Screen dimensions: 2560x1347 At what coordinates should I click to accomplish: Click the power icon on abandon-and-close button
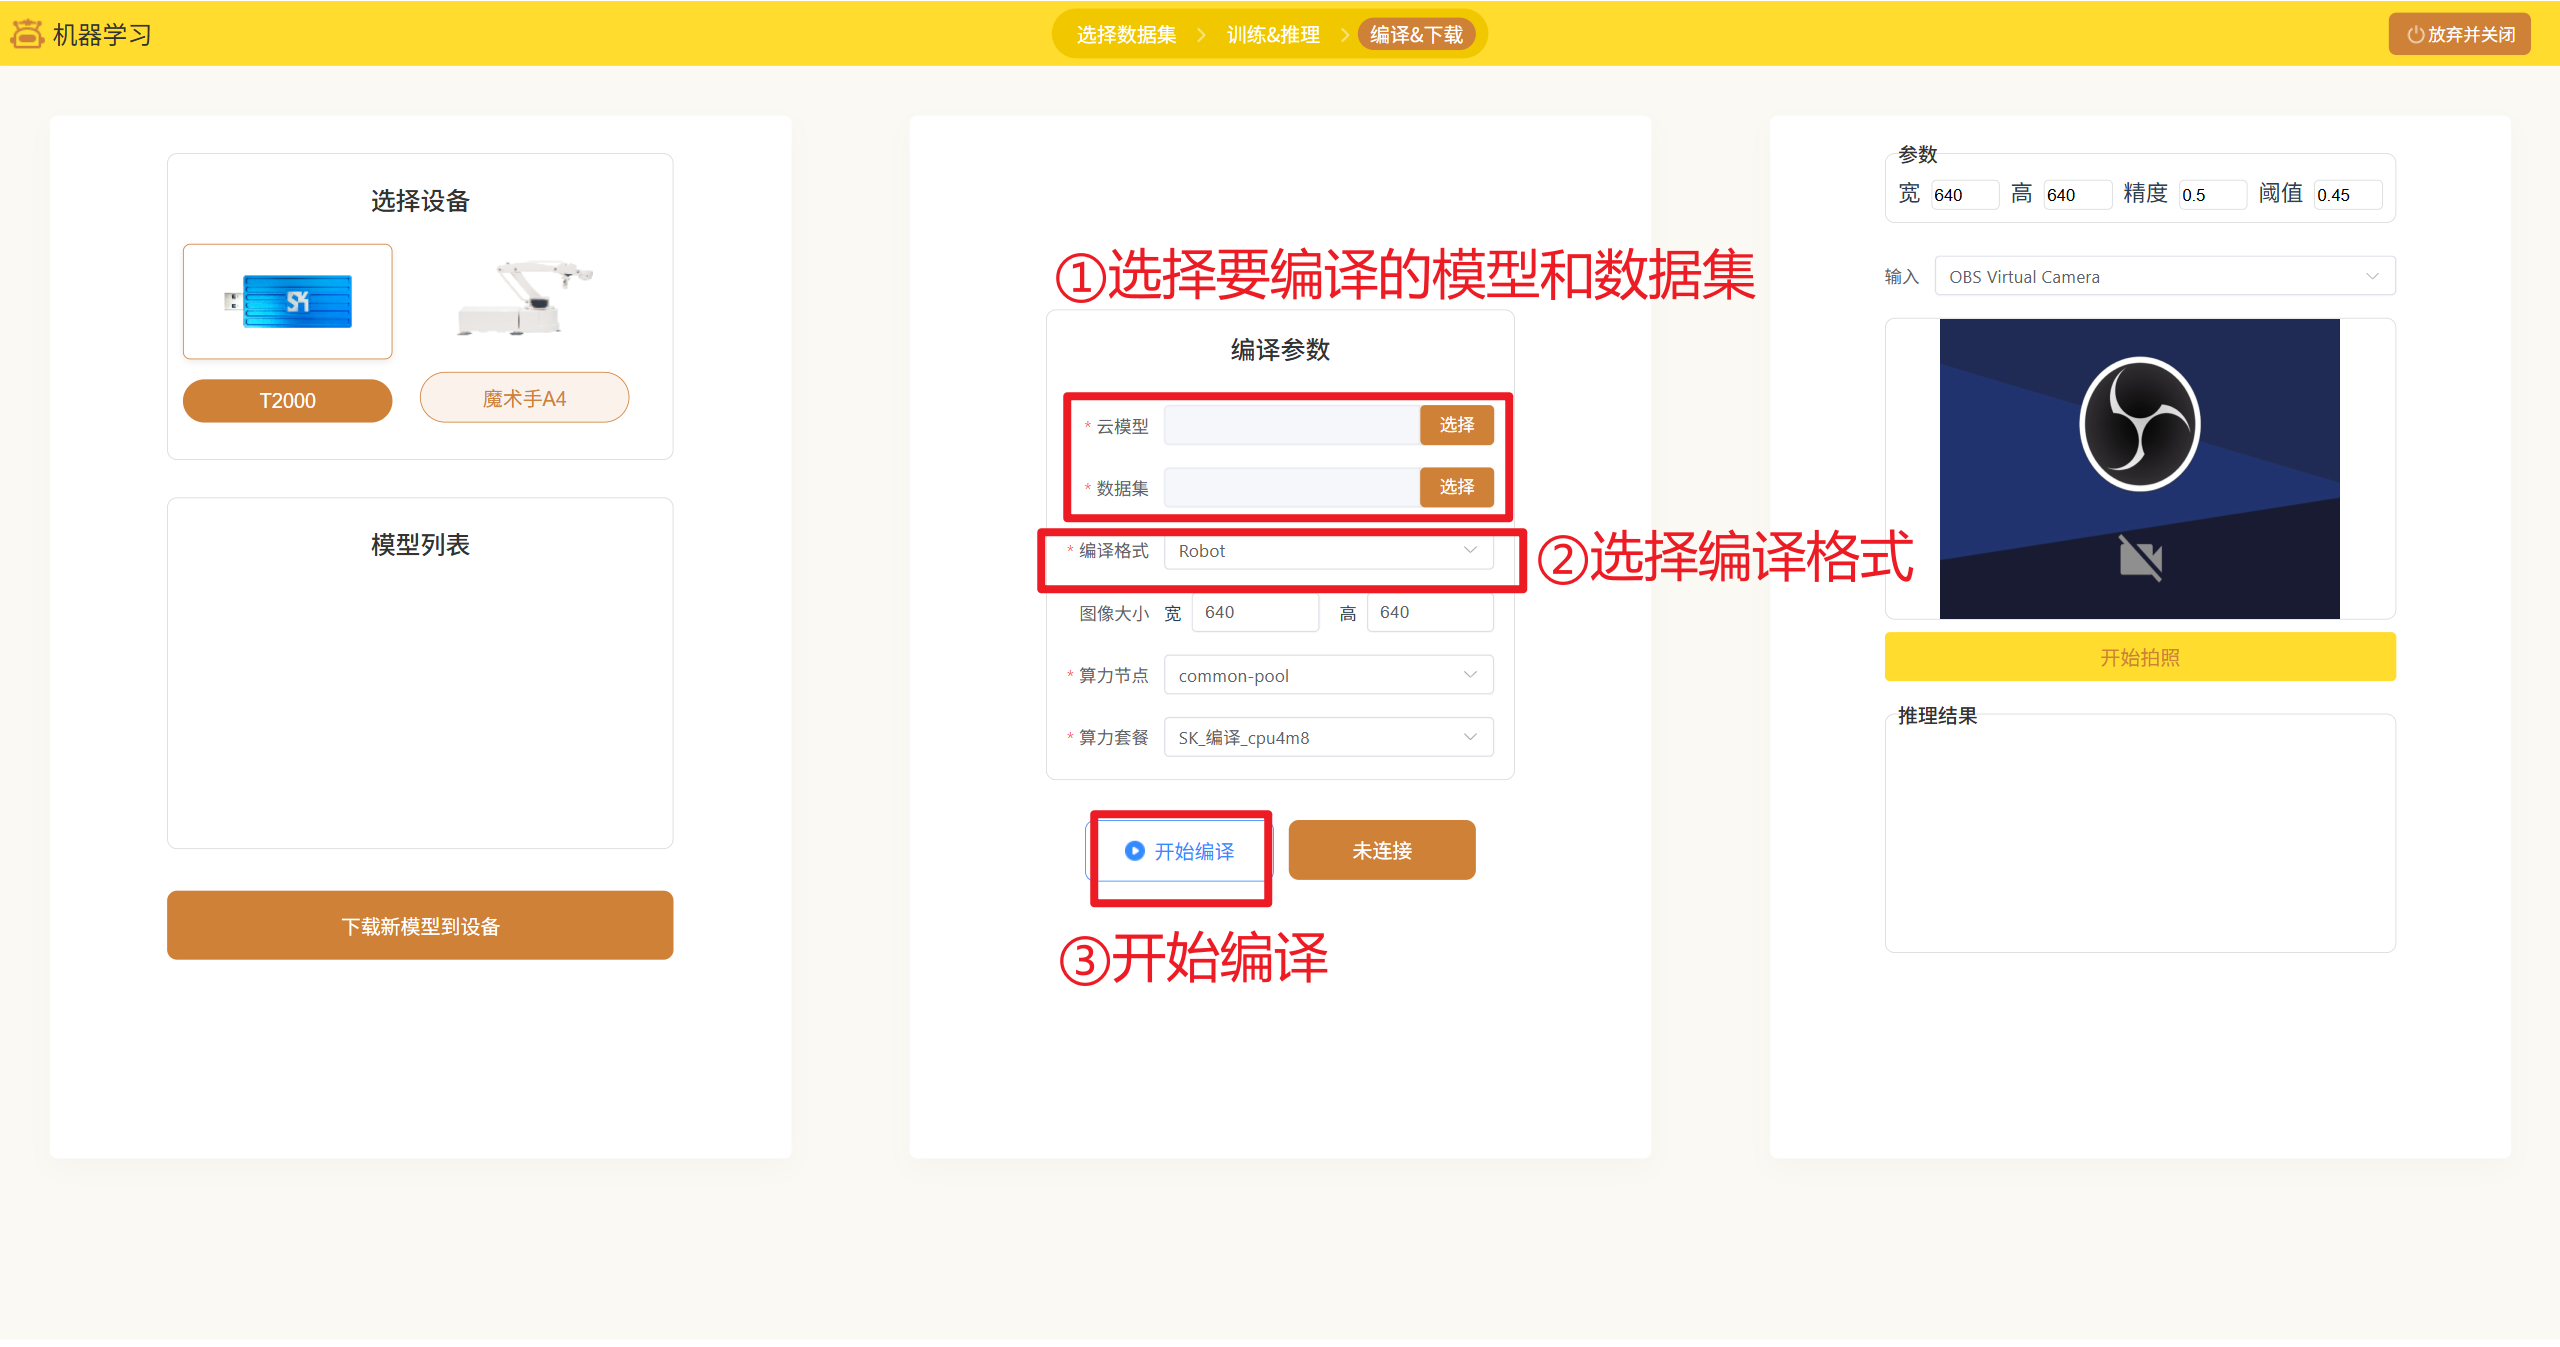coord(2414,35)
